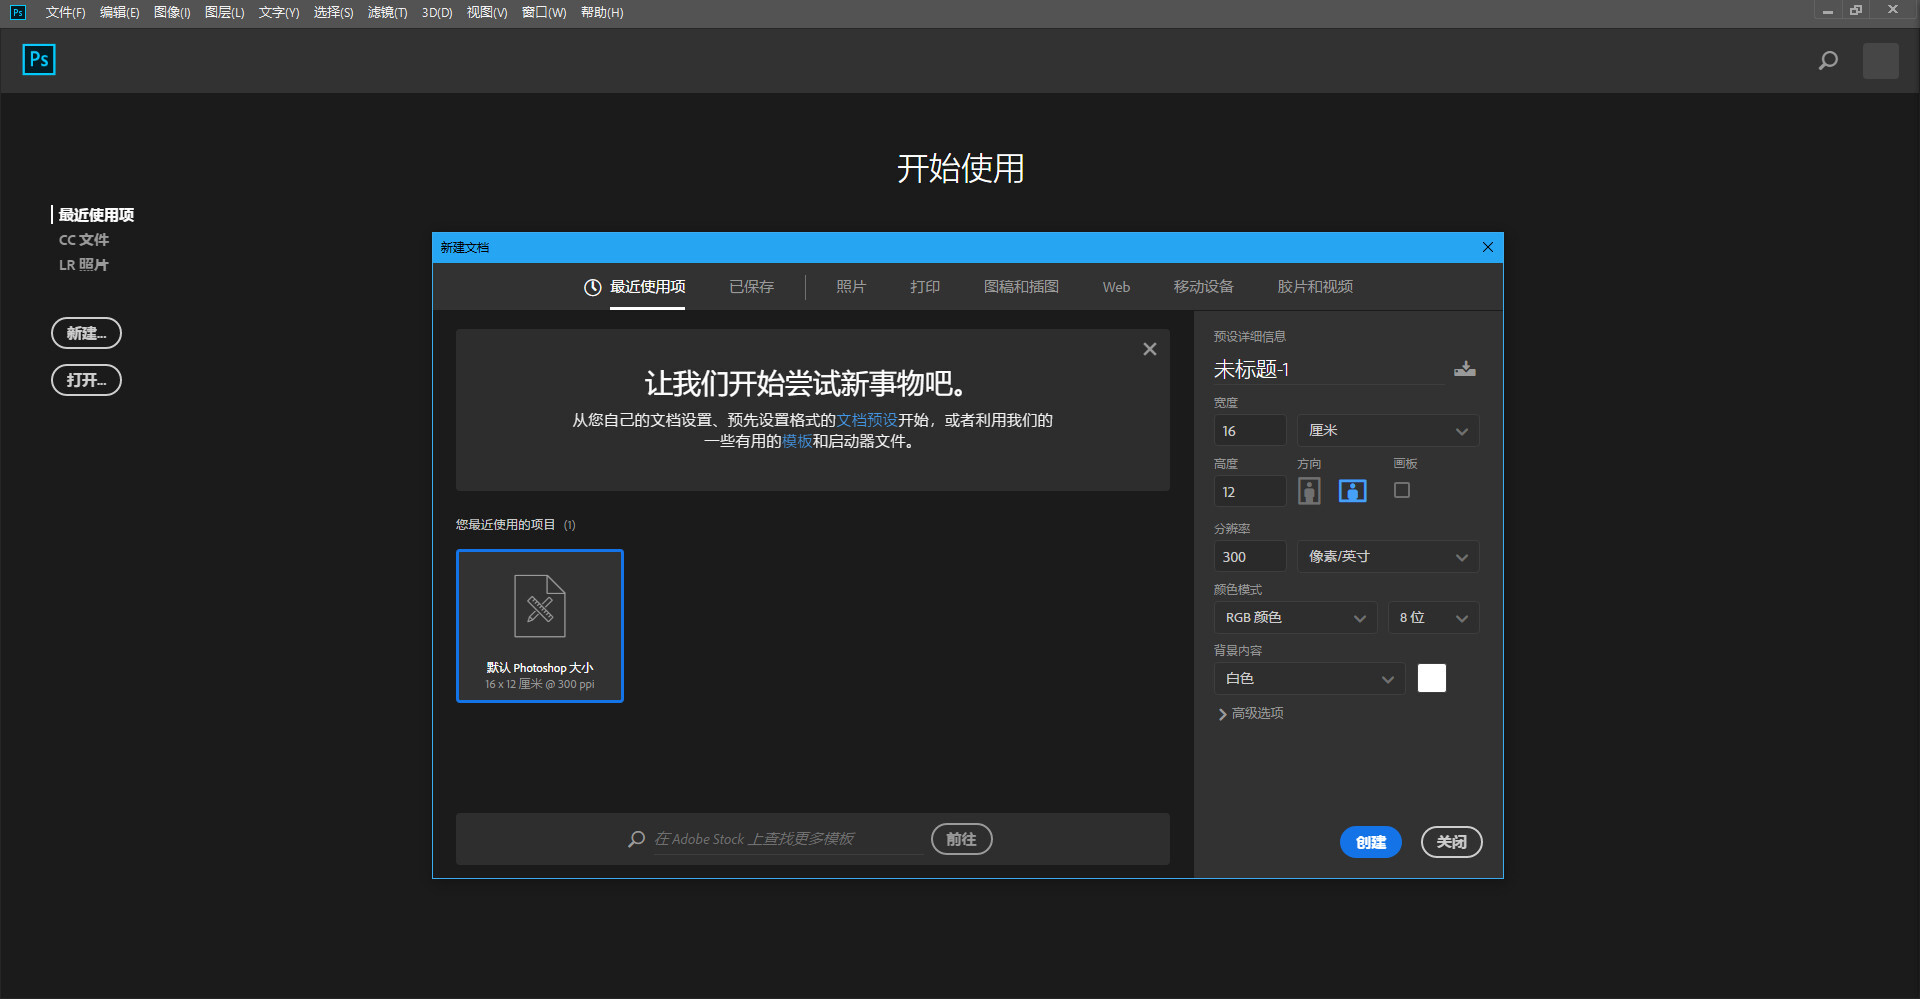
Task: Click the 新建... button on start screen
Action: tap(86, 333)
